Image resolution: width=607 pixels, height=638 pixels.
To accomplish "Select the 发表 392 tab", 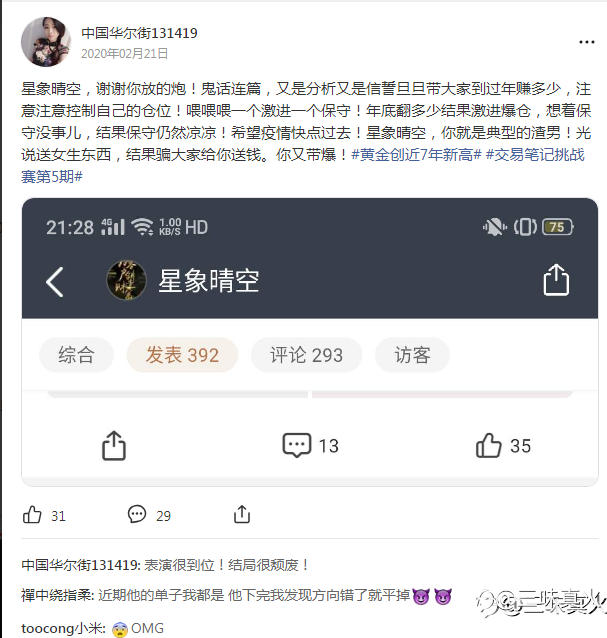I will [x=182, y=355].
